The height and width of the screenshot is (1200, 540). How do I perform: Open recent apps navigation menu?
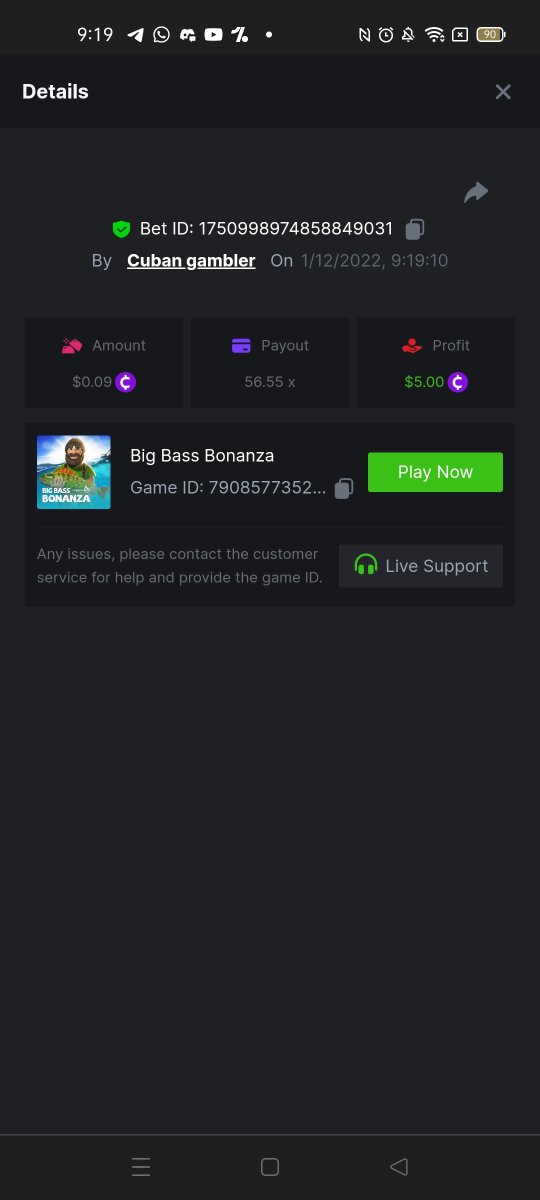pos(141,1166)
